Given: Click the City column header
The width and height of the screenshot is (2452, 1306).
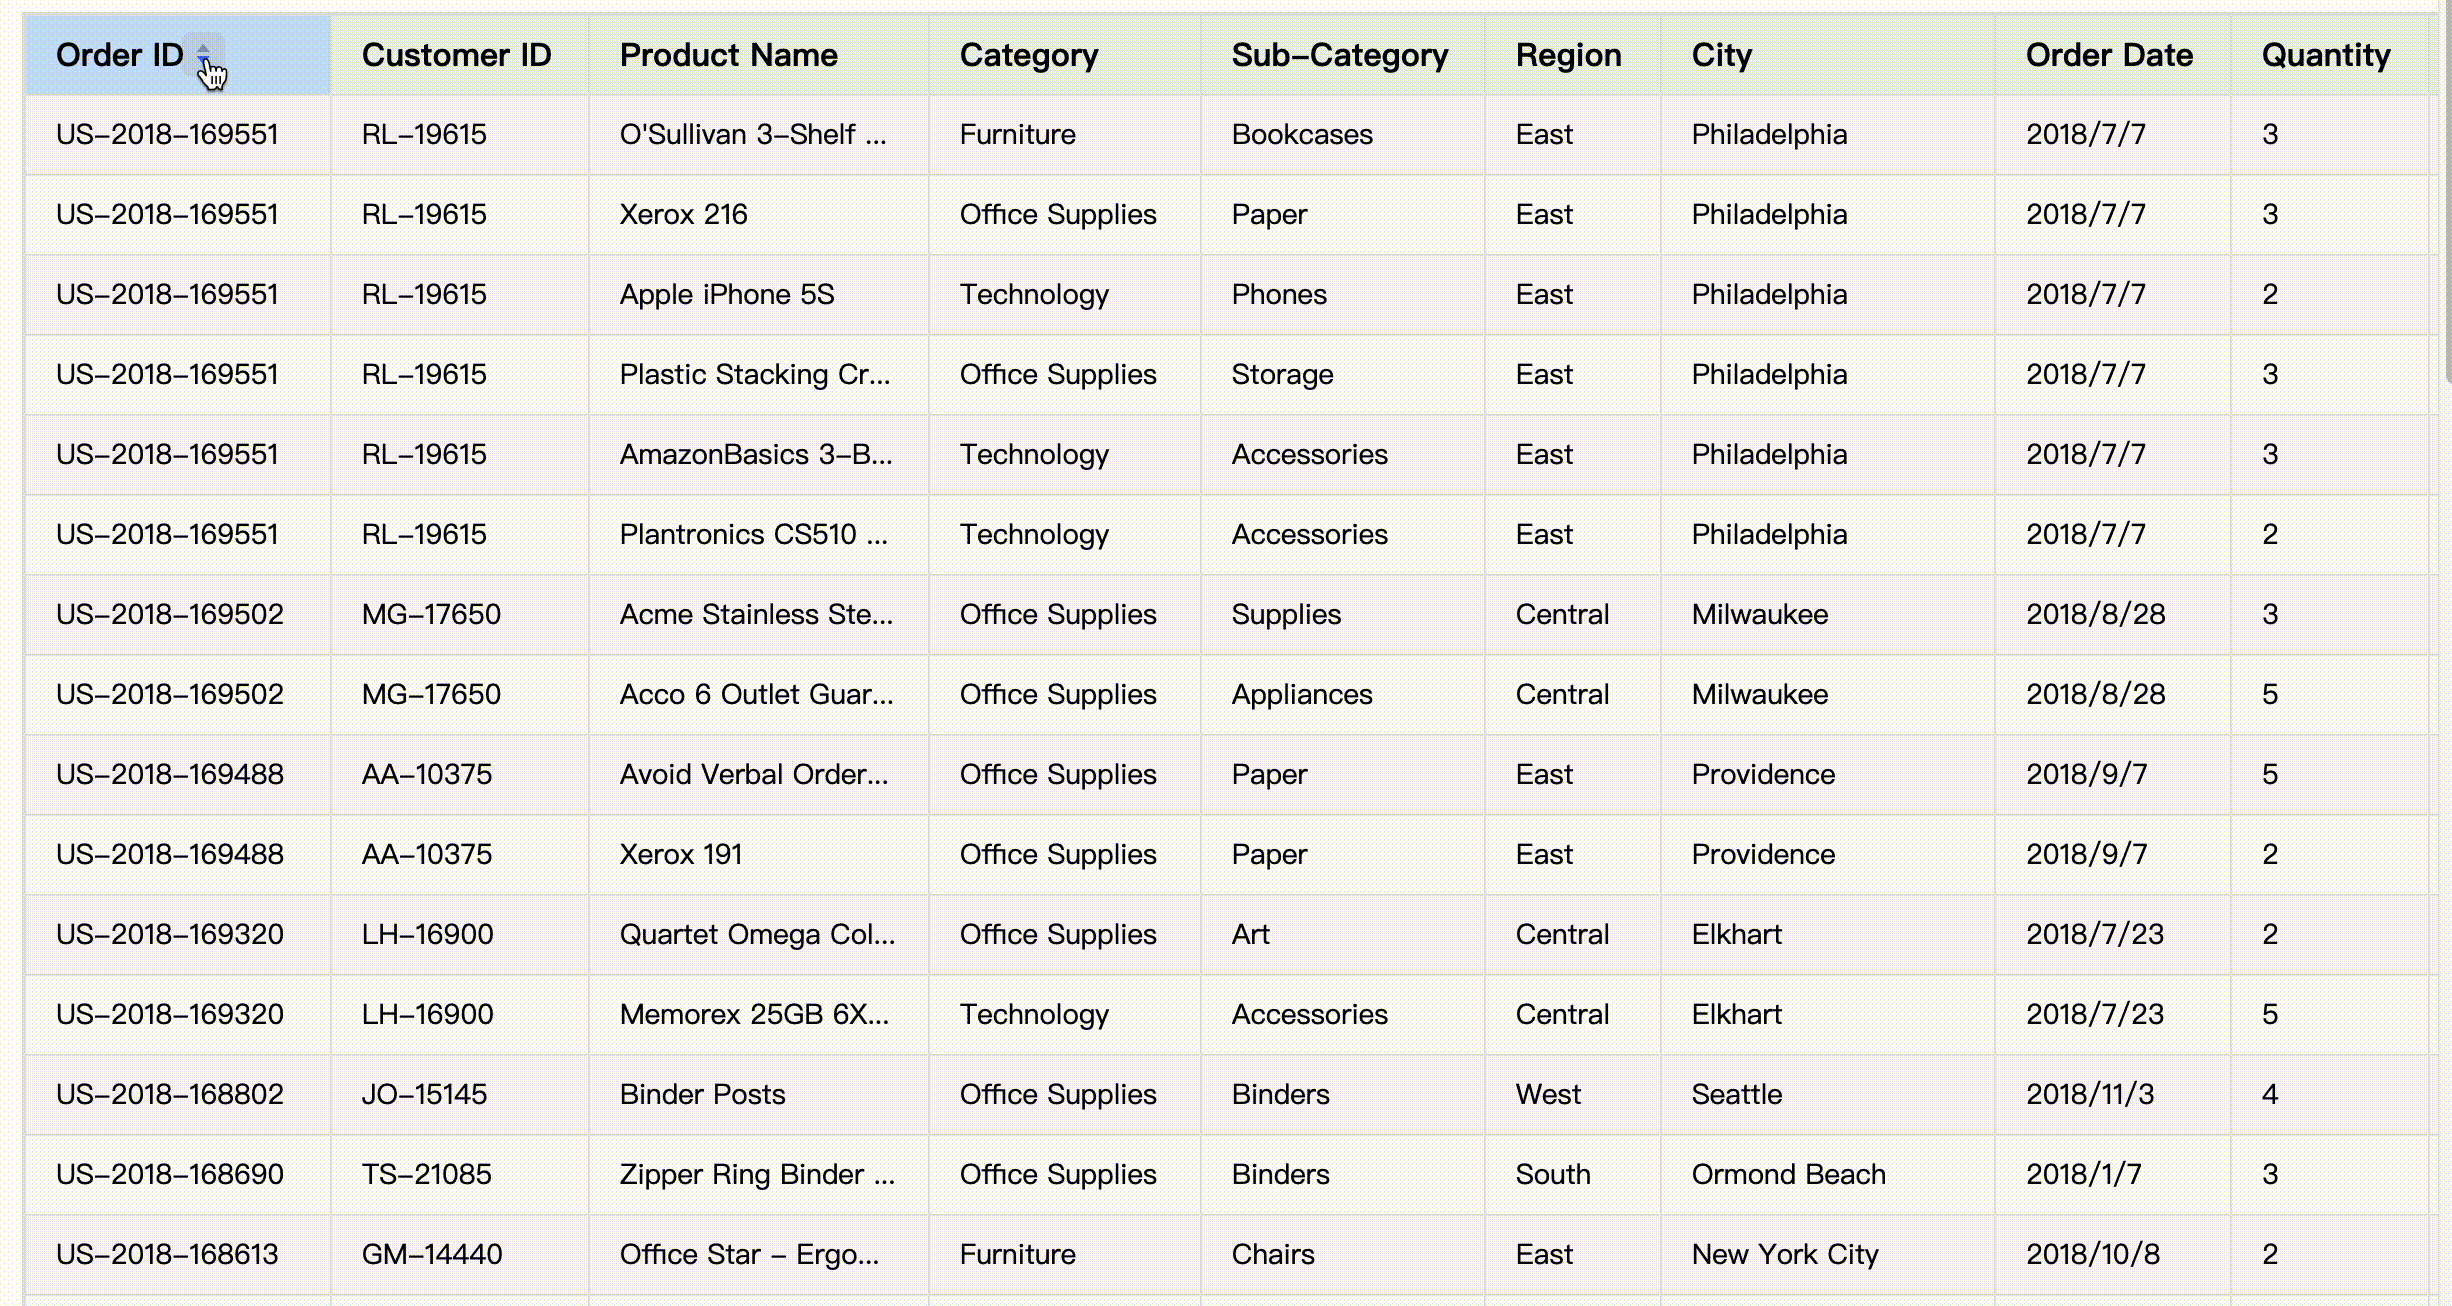Looking at the screenshot, I should tap(1721, 55).
